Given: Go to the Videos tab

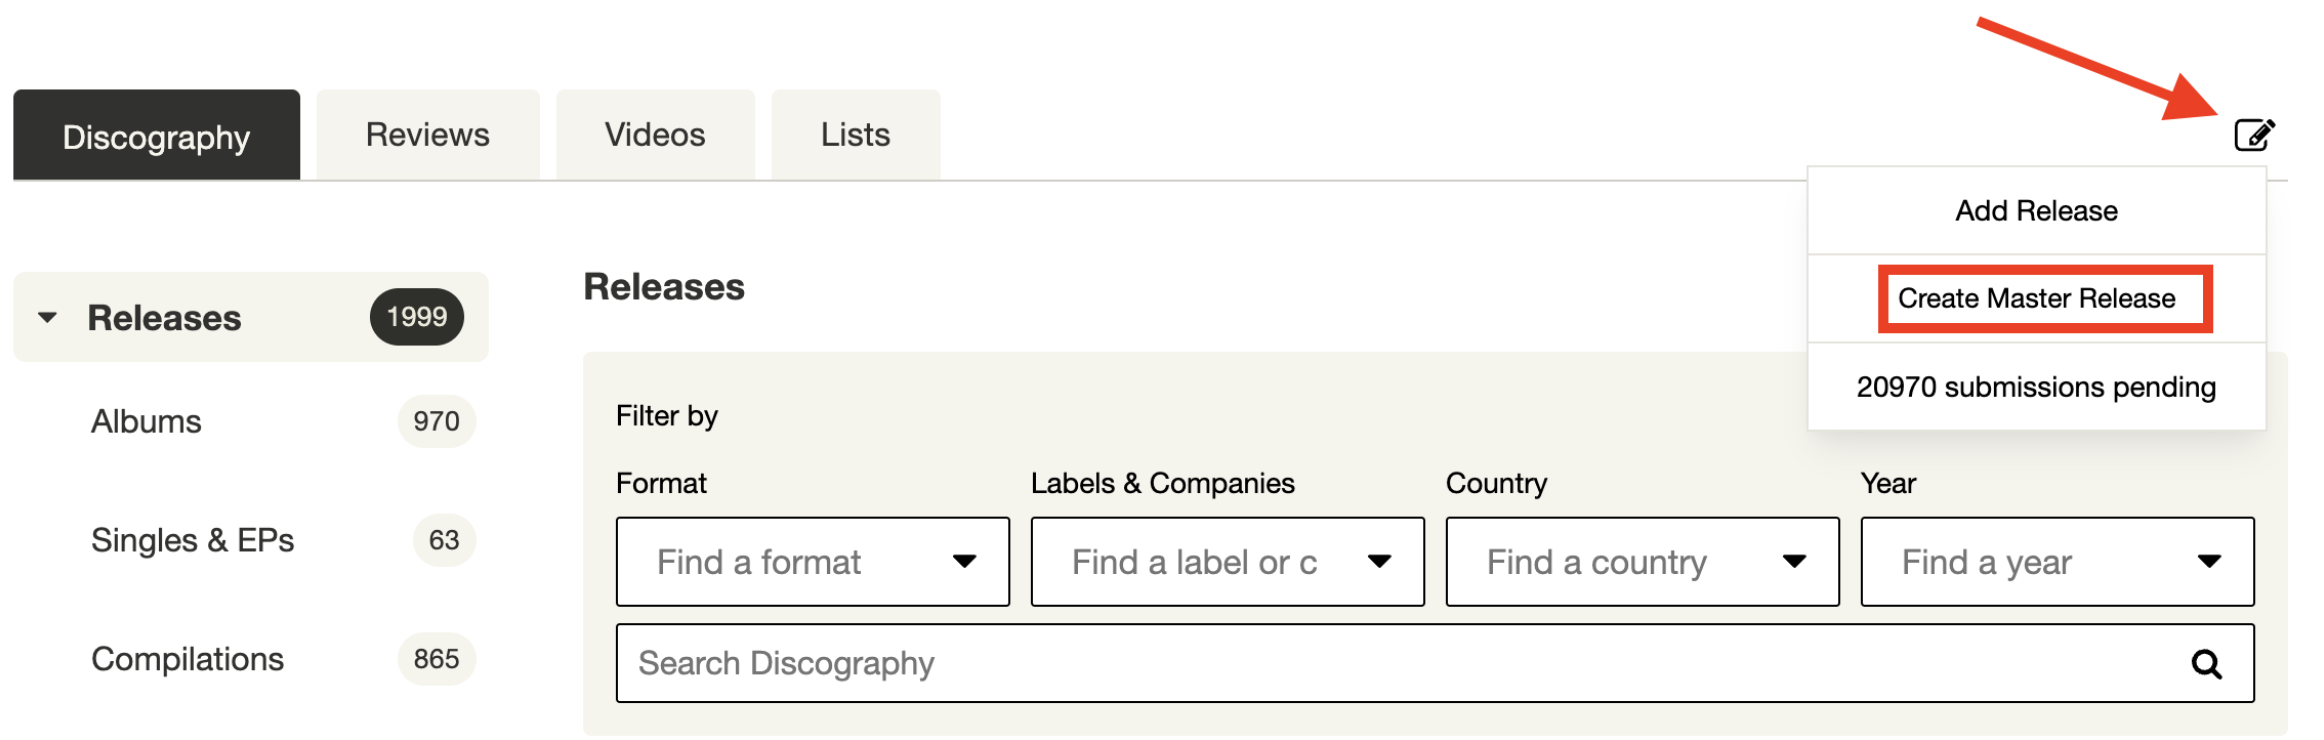Looking at the screenshot, I should click(x=655, y=135).
